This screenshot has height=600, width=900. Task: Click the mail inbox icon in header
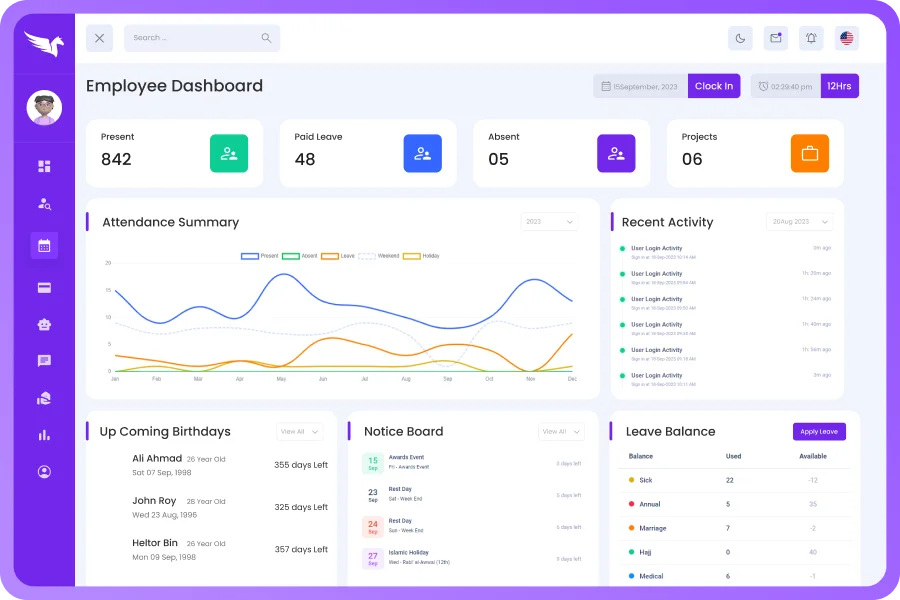click(775, 38)
